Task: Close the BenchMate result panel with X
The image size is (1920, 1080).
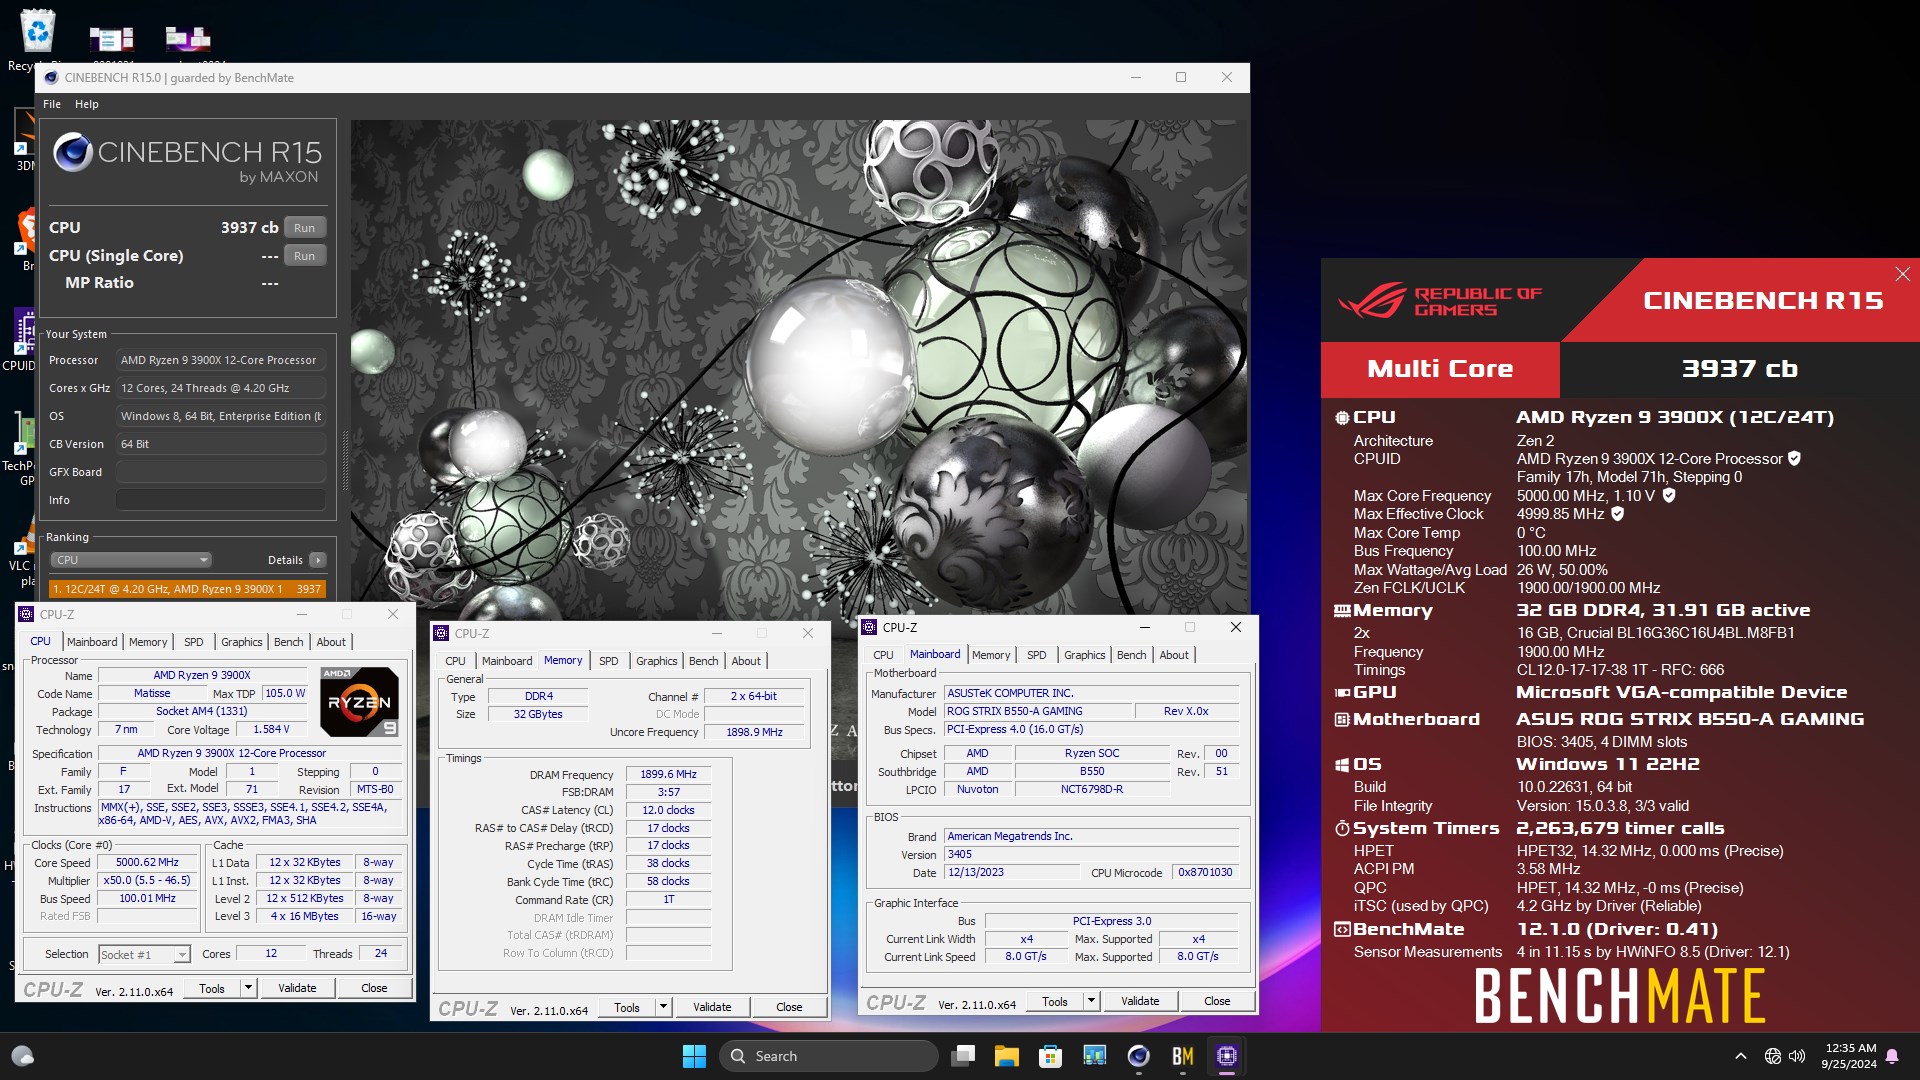Action: (x=1902, y=274)
